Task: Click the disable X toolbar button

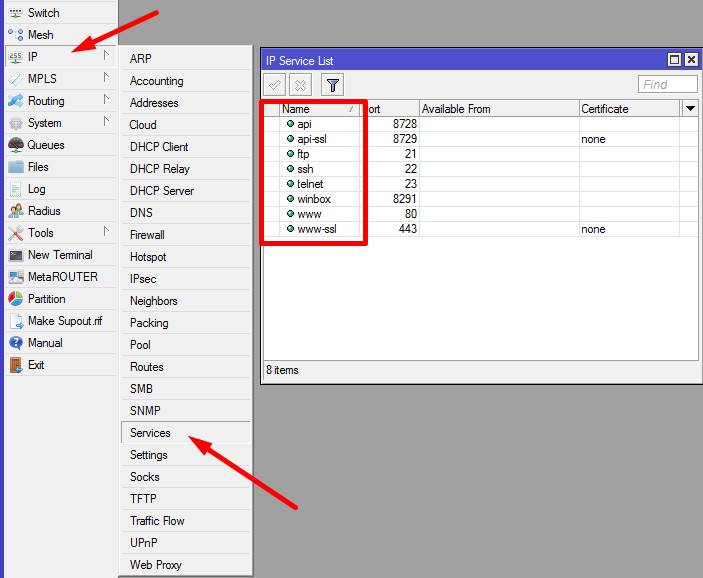Action: [x=299, y=85]
